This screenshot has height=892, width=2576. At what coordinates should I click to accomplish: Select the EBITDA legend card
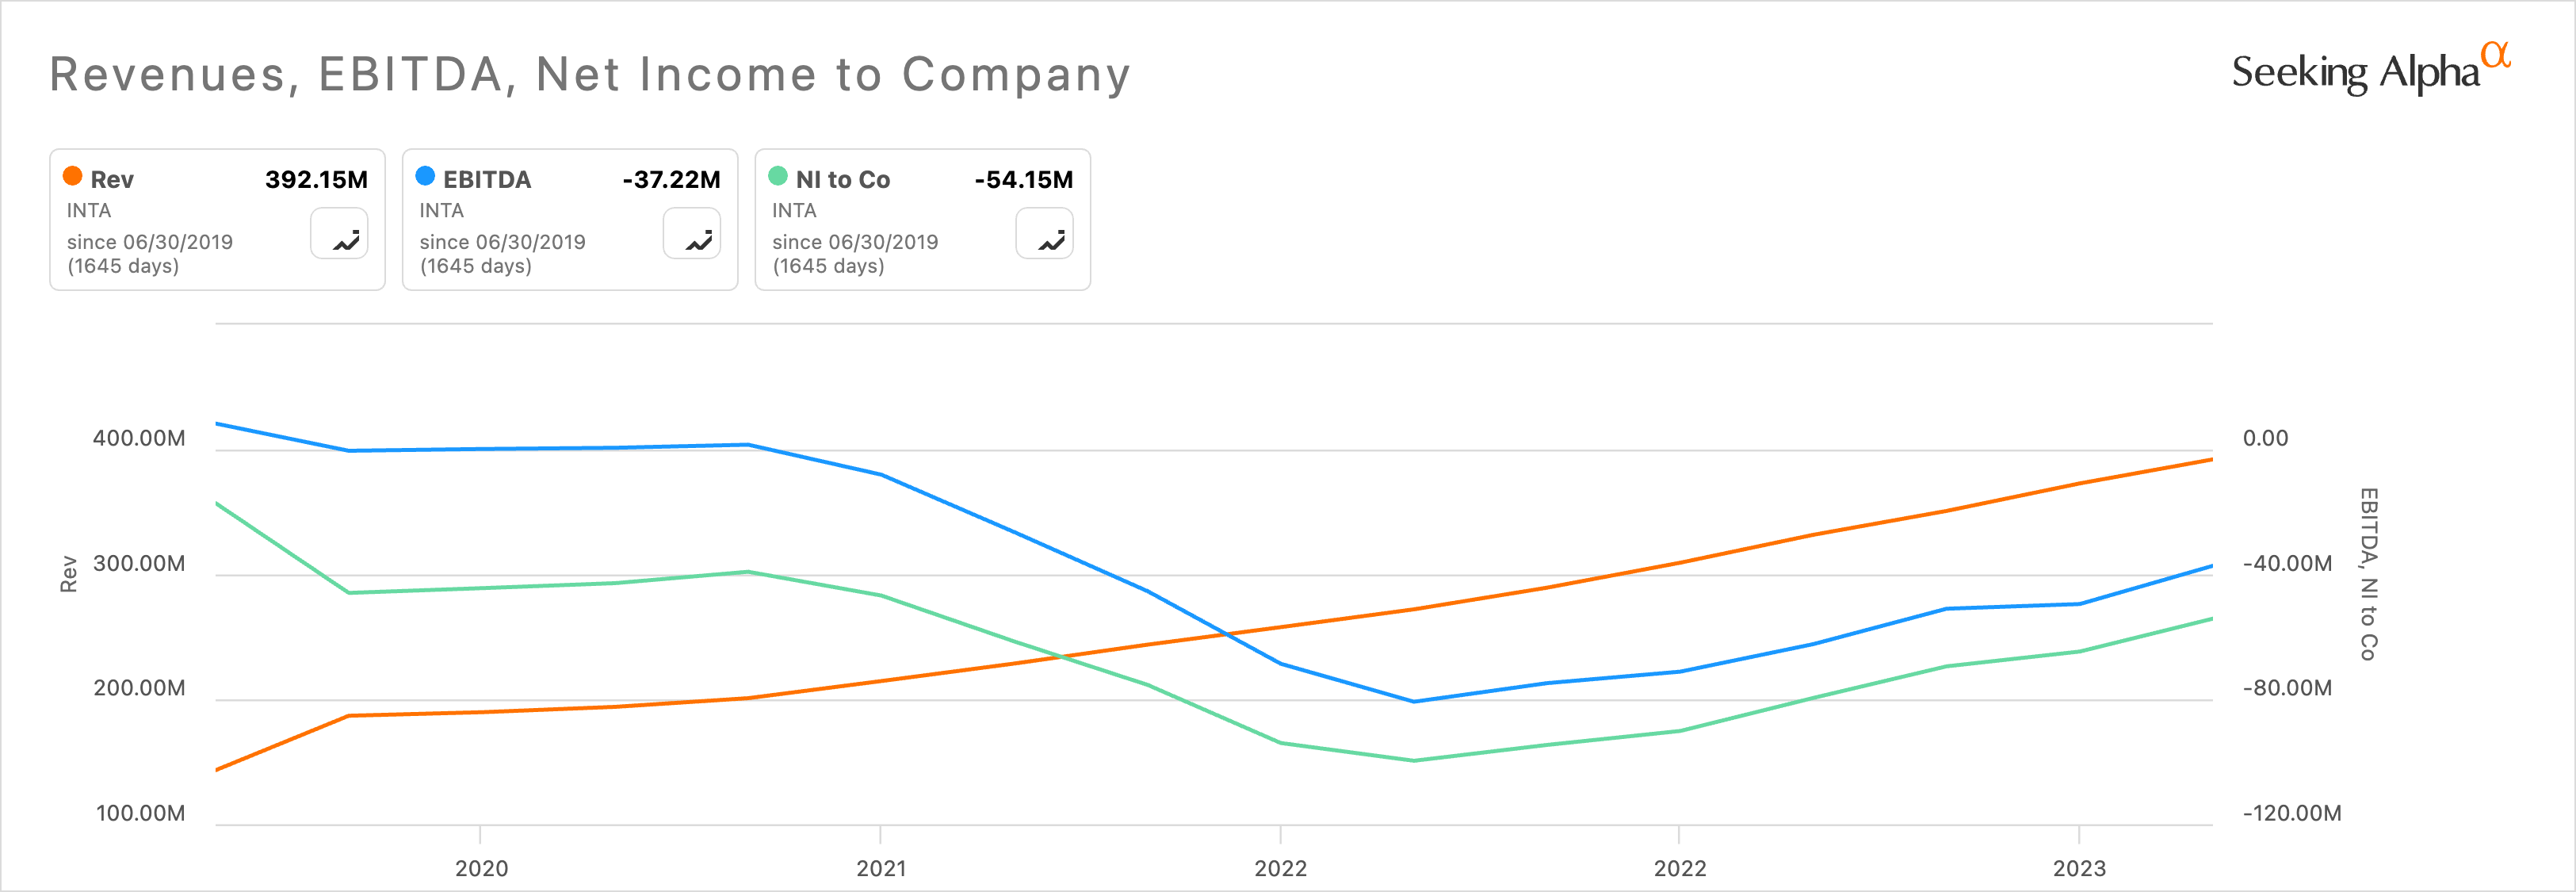point(570,219)
